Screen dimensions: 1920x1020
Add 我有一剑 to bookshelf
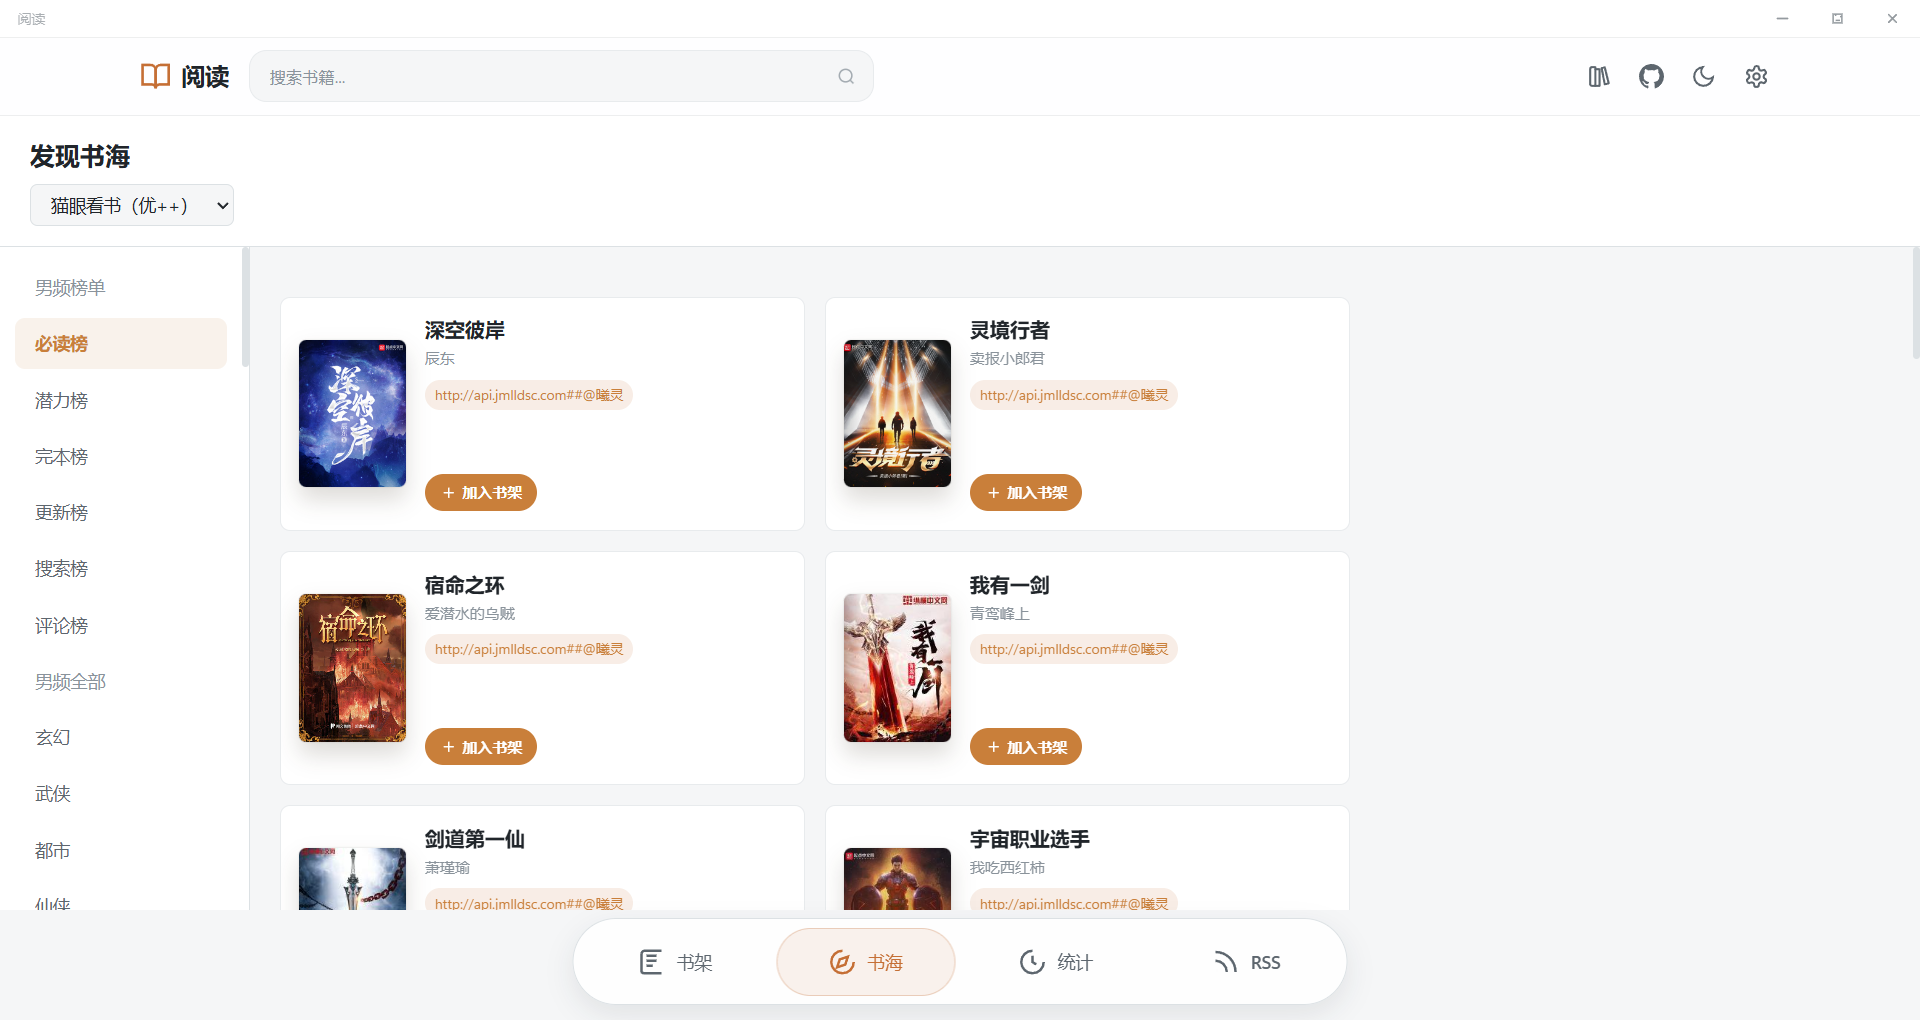pos(1026,747)
